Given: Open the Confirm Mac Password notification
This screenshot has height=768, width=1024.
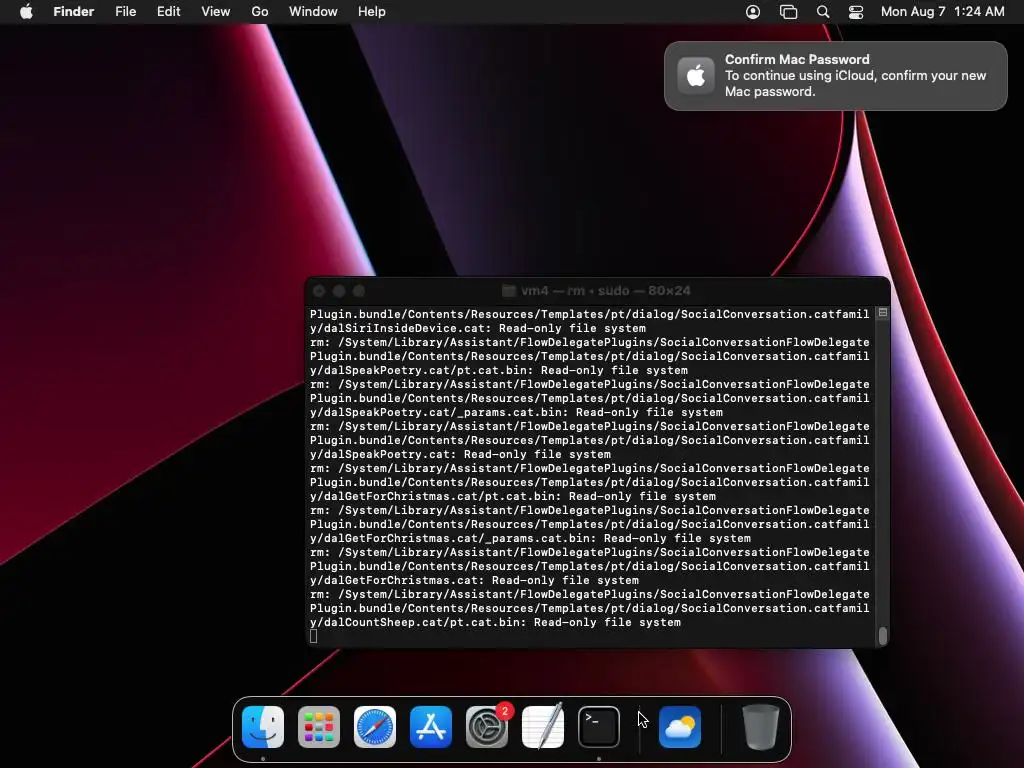Looking at the screenshot, I should click(835, 76).
